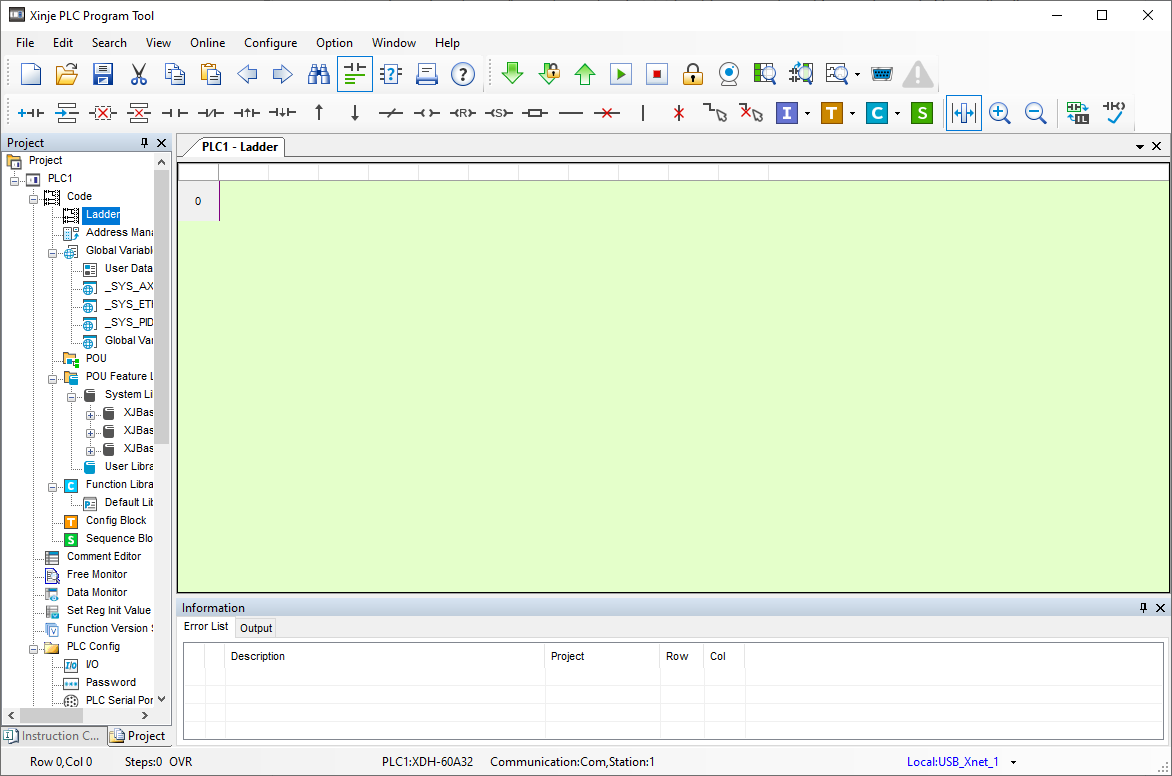Open Data Monitor from the project tree
This screenshot has width=1172, height=776.
click(97, 592)
